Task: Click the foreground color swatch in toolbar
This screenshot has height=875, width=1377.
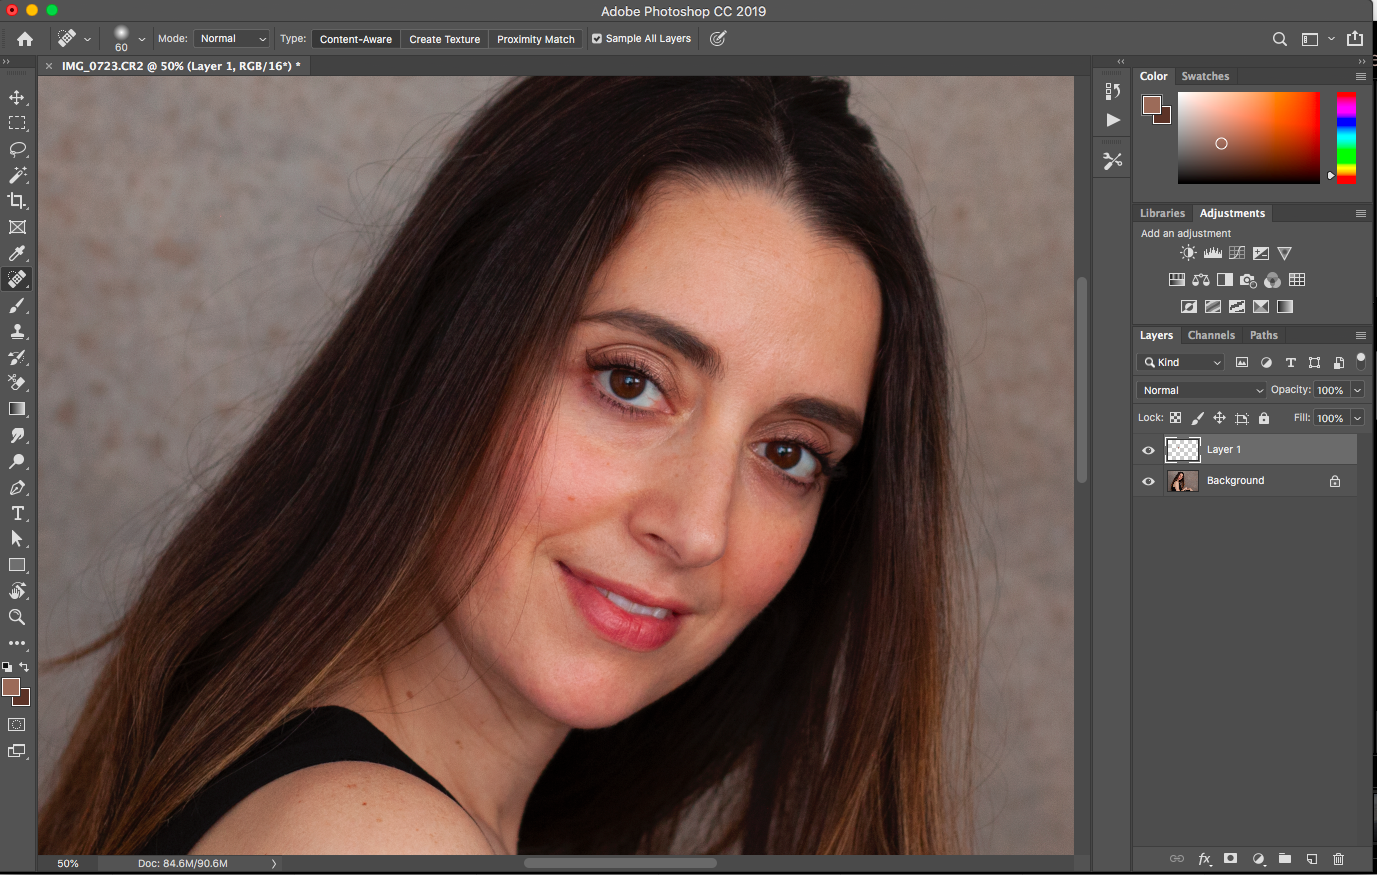Action: 11,687
